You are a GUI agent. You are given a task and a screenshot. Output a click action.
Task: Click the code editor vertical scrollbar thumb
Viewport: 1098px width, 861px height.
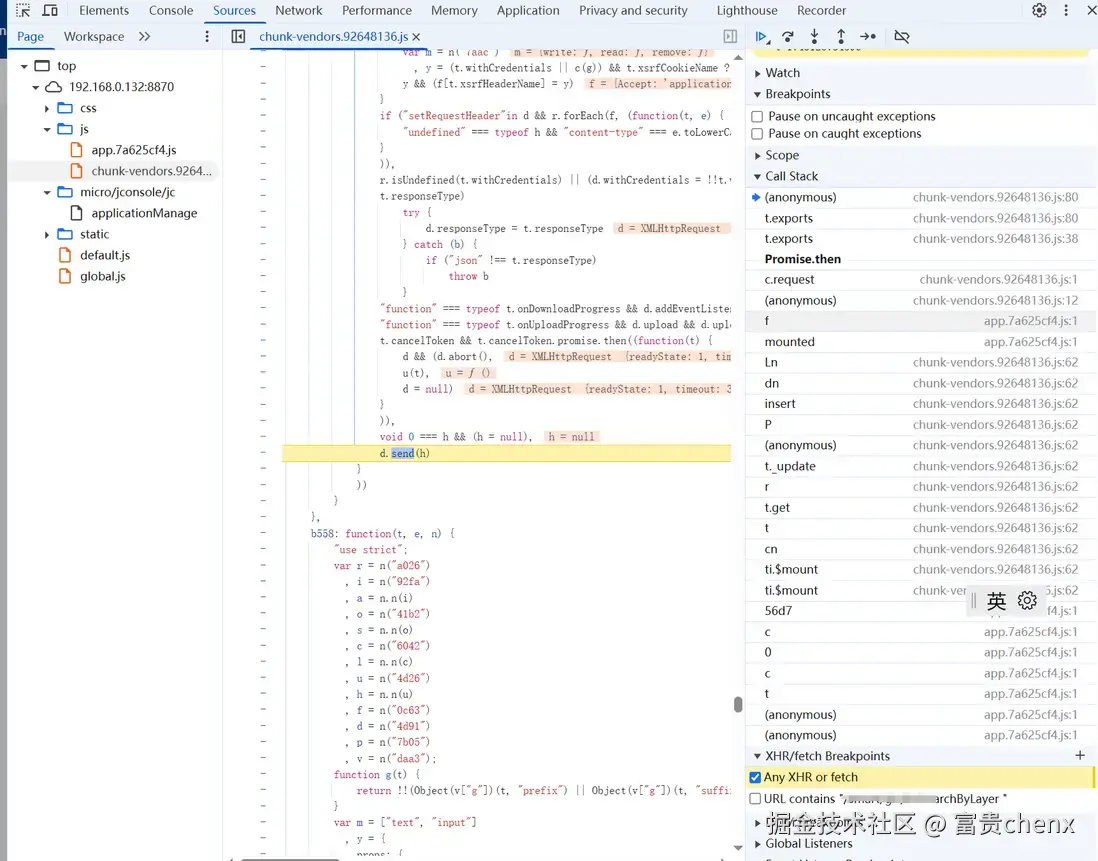(737, 704)
